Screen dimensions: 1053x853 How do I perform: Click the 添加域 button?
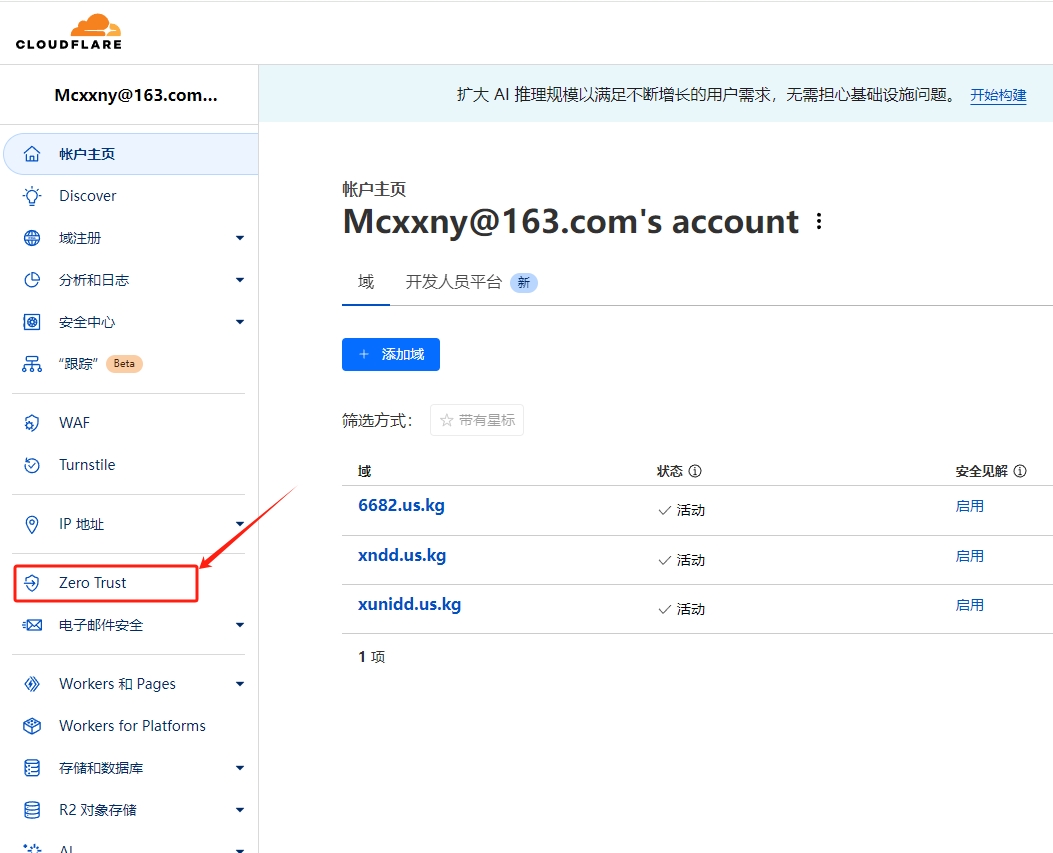click(x=391, y=354)
